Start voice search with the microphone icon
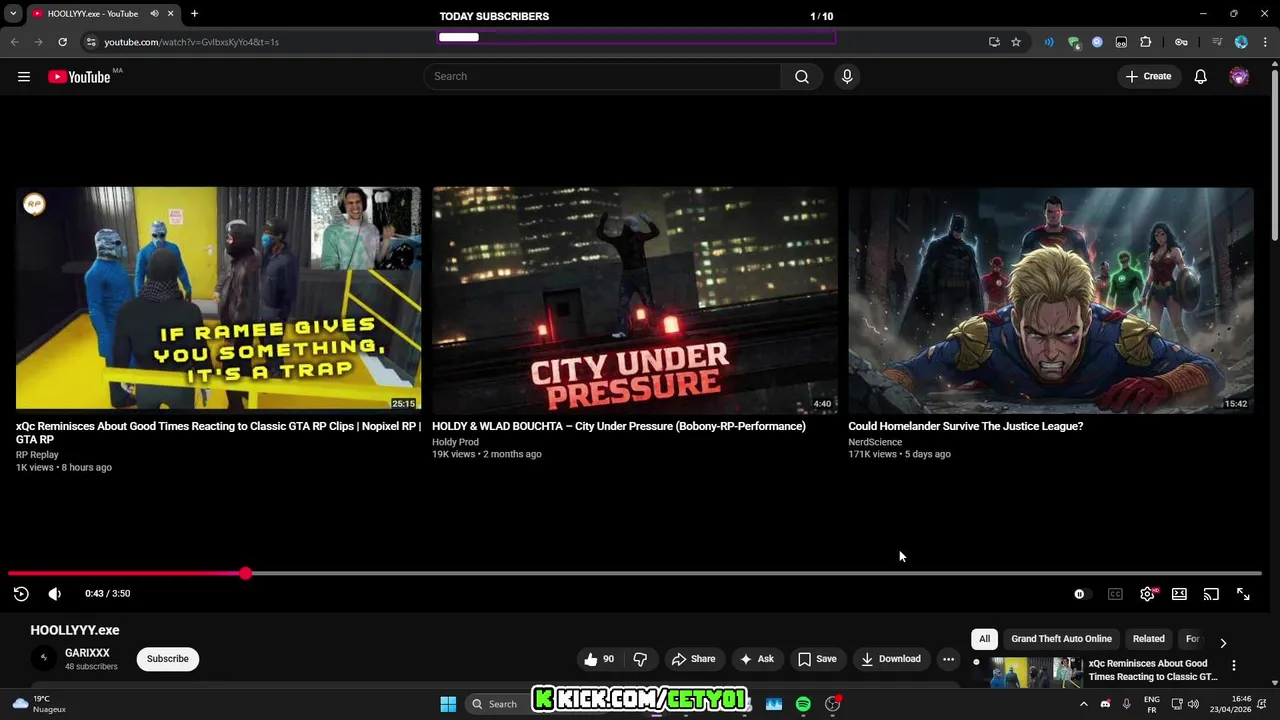This screenshot has width=1280, height=720. pos(847,77)
